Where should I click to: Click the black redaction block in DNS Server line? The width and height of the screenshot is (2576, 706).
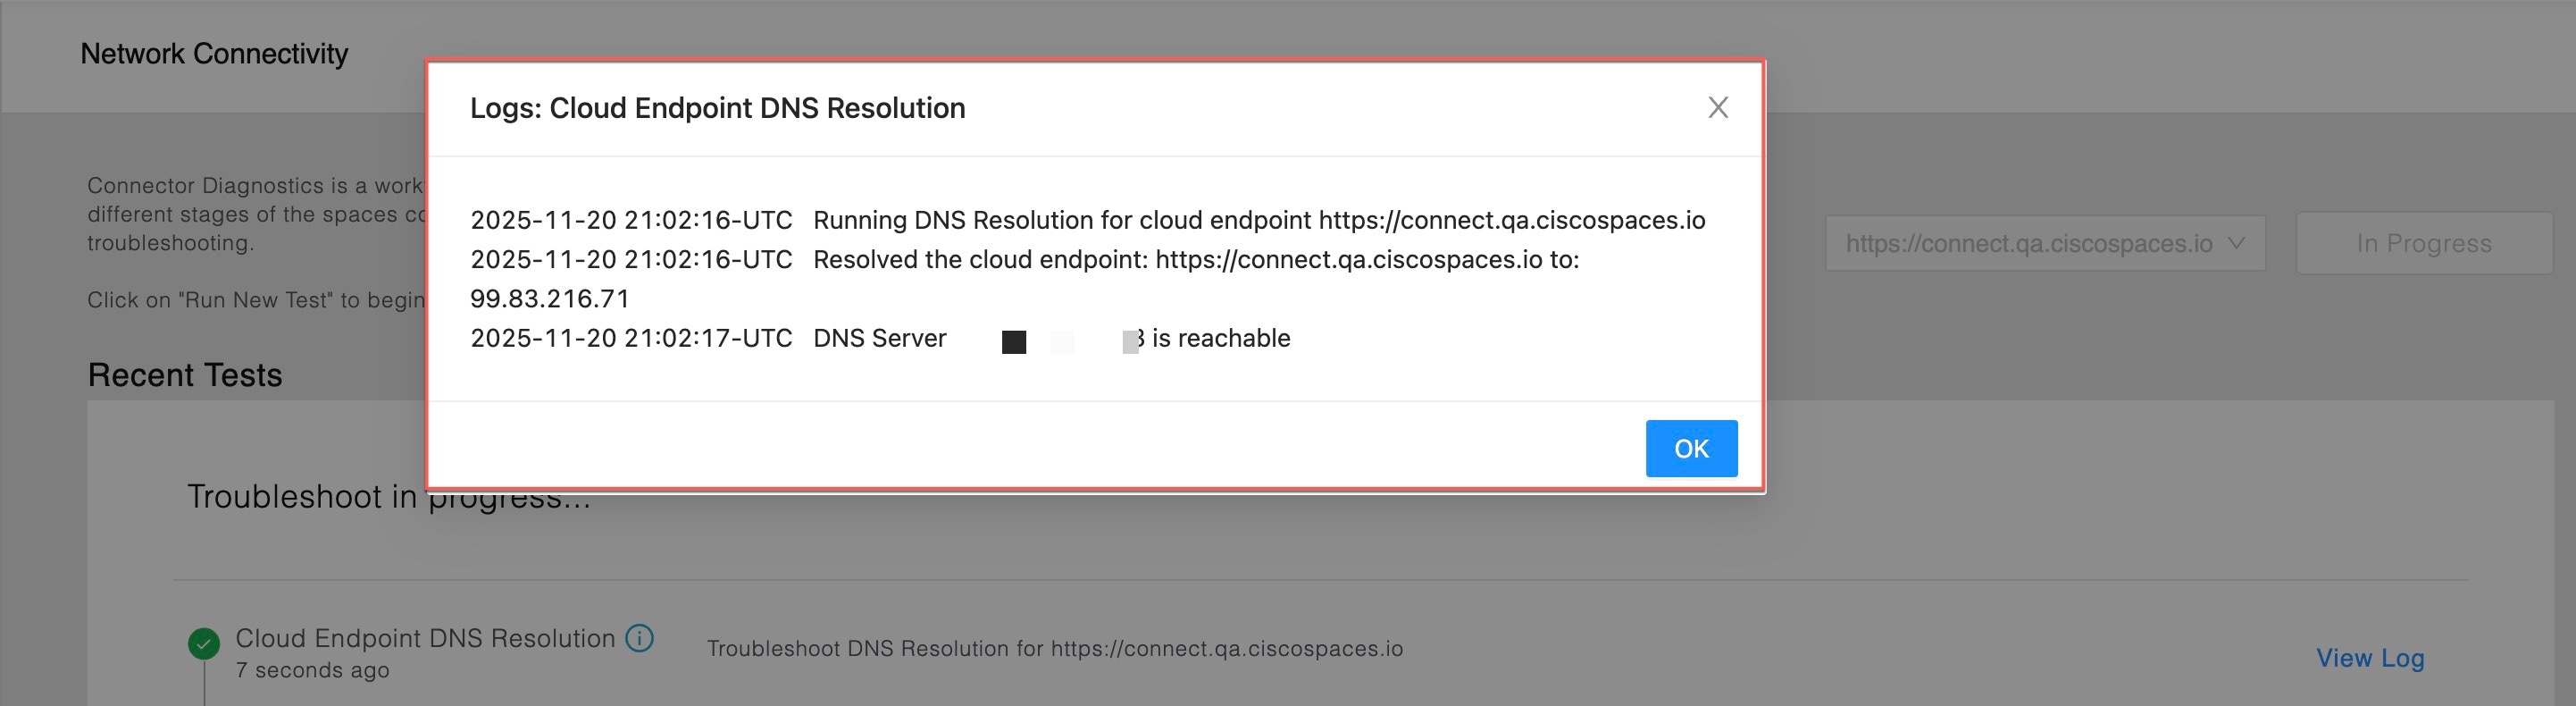point(1013,342)
